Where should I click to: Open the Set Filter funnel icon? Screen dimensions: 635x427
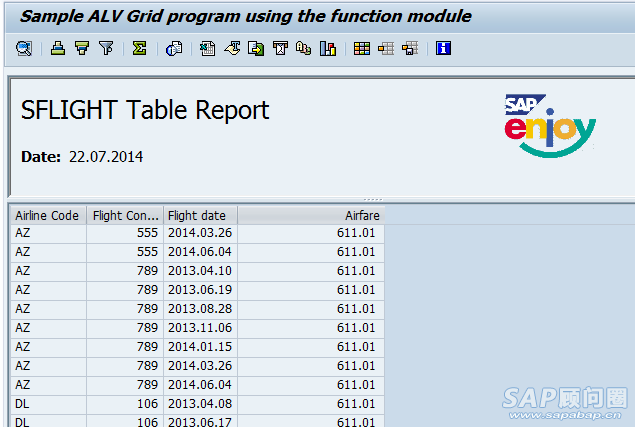point(106,48)
